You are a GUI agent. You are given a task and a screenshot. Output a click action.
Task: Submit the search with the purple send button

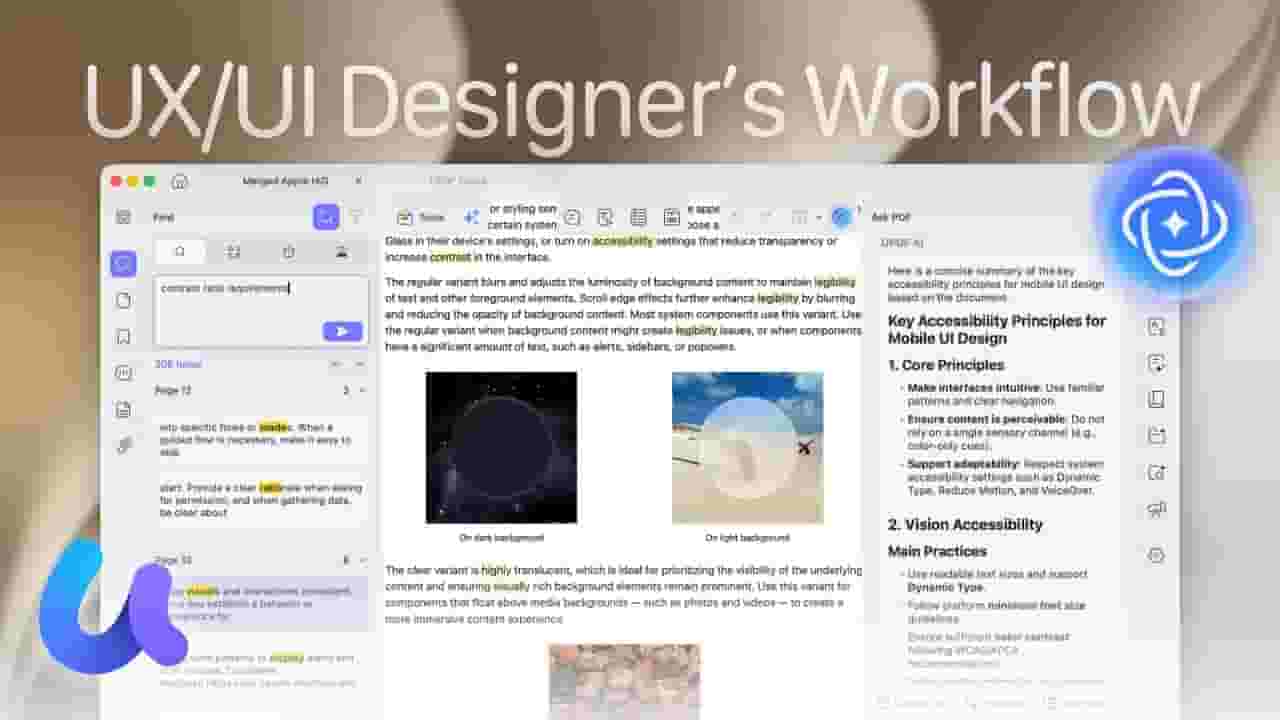tap(343, 331)
